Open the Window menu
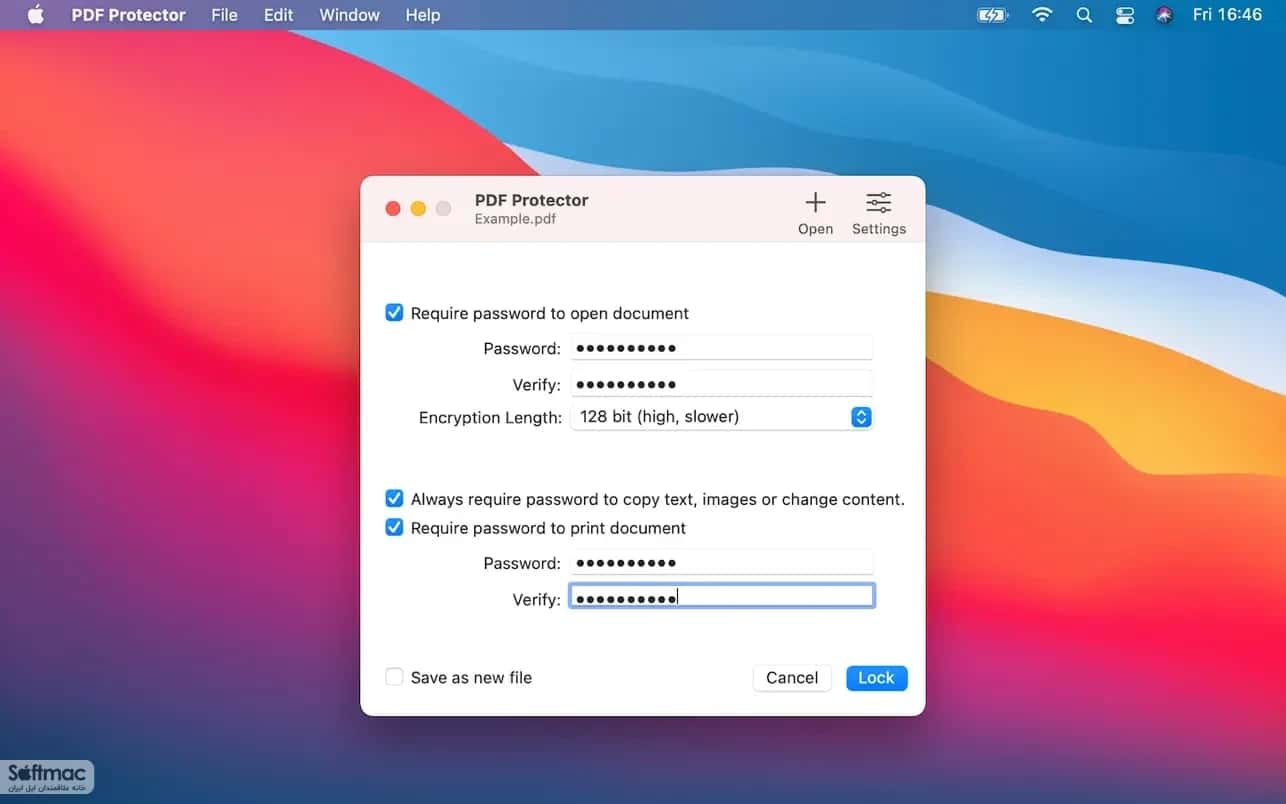The image size is (1286, 804). [349, 15]
